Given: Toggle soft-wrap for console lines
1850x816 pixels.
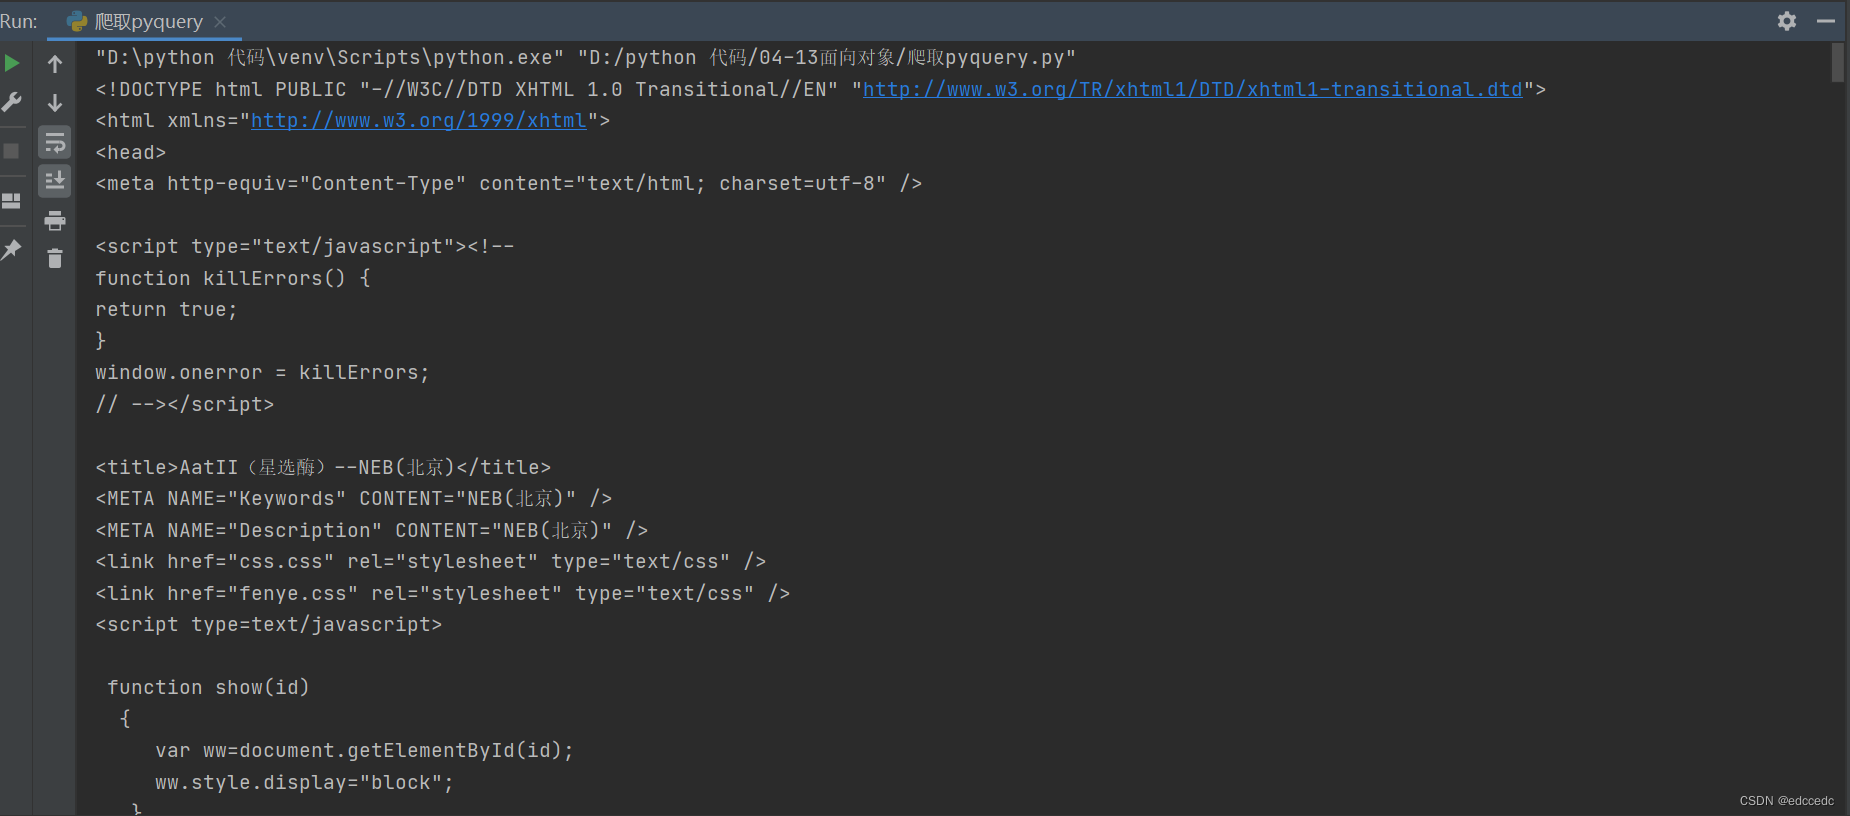Looking at the screenshot, I should coord(55,141).
